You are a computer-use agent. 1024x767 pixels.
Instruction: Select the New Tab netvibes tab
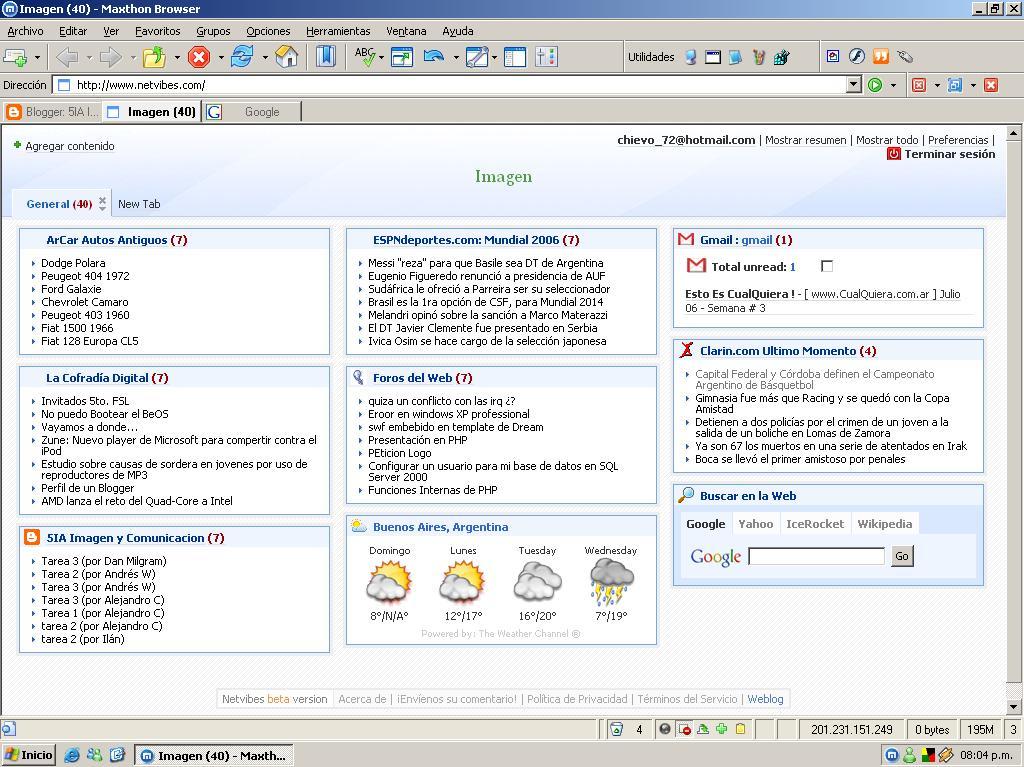(x=139, y=204)
